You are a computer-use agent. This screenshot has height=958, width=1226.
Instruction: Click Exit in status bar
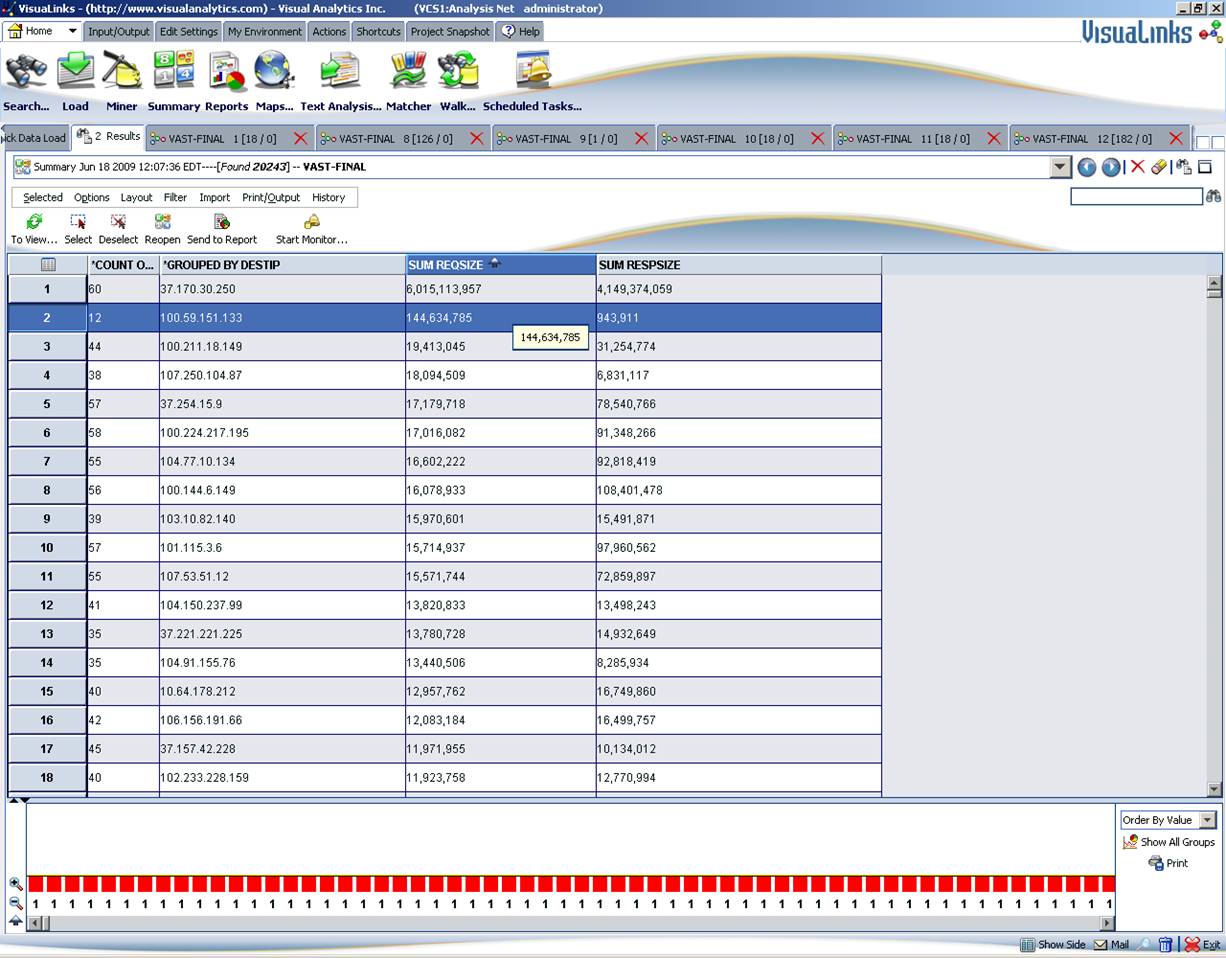pos(1203,944)
